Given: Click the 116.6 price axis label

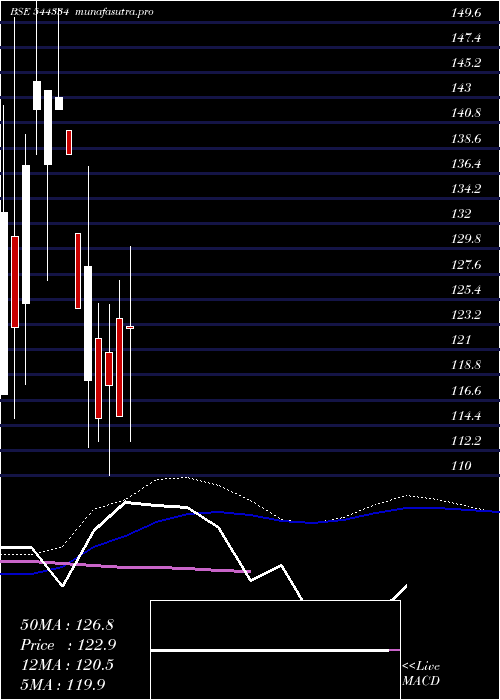Looking at the screenshot, I should coord(466,391).
